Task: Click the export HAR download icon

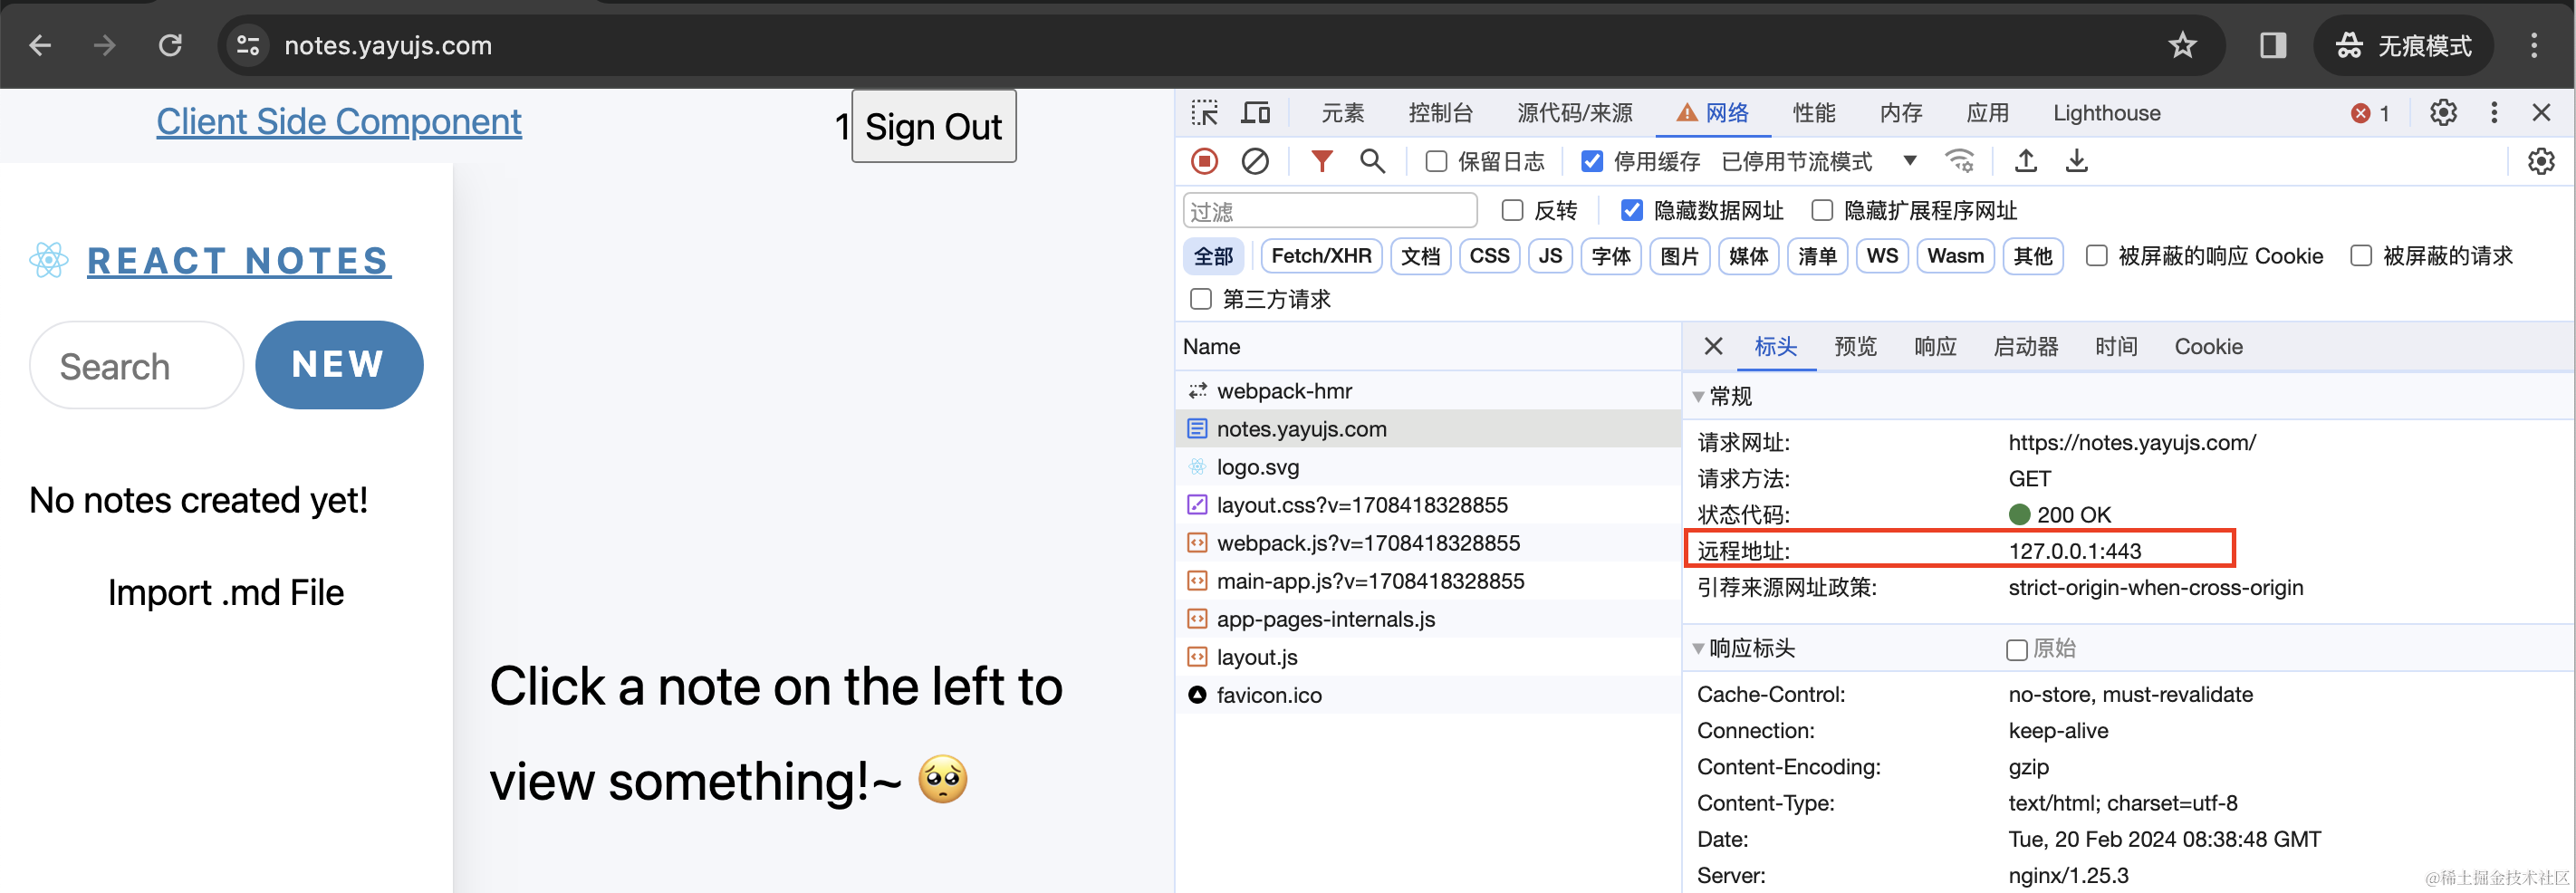Action: (x=2076, y=161)
